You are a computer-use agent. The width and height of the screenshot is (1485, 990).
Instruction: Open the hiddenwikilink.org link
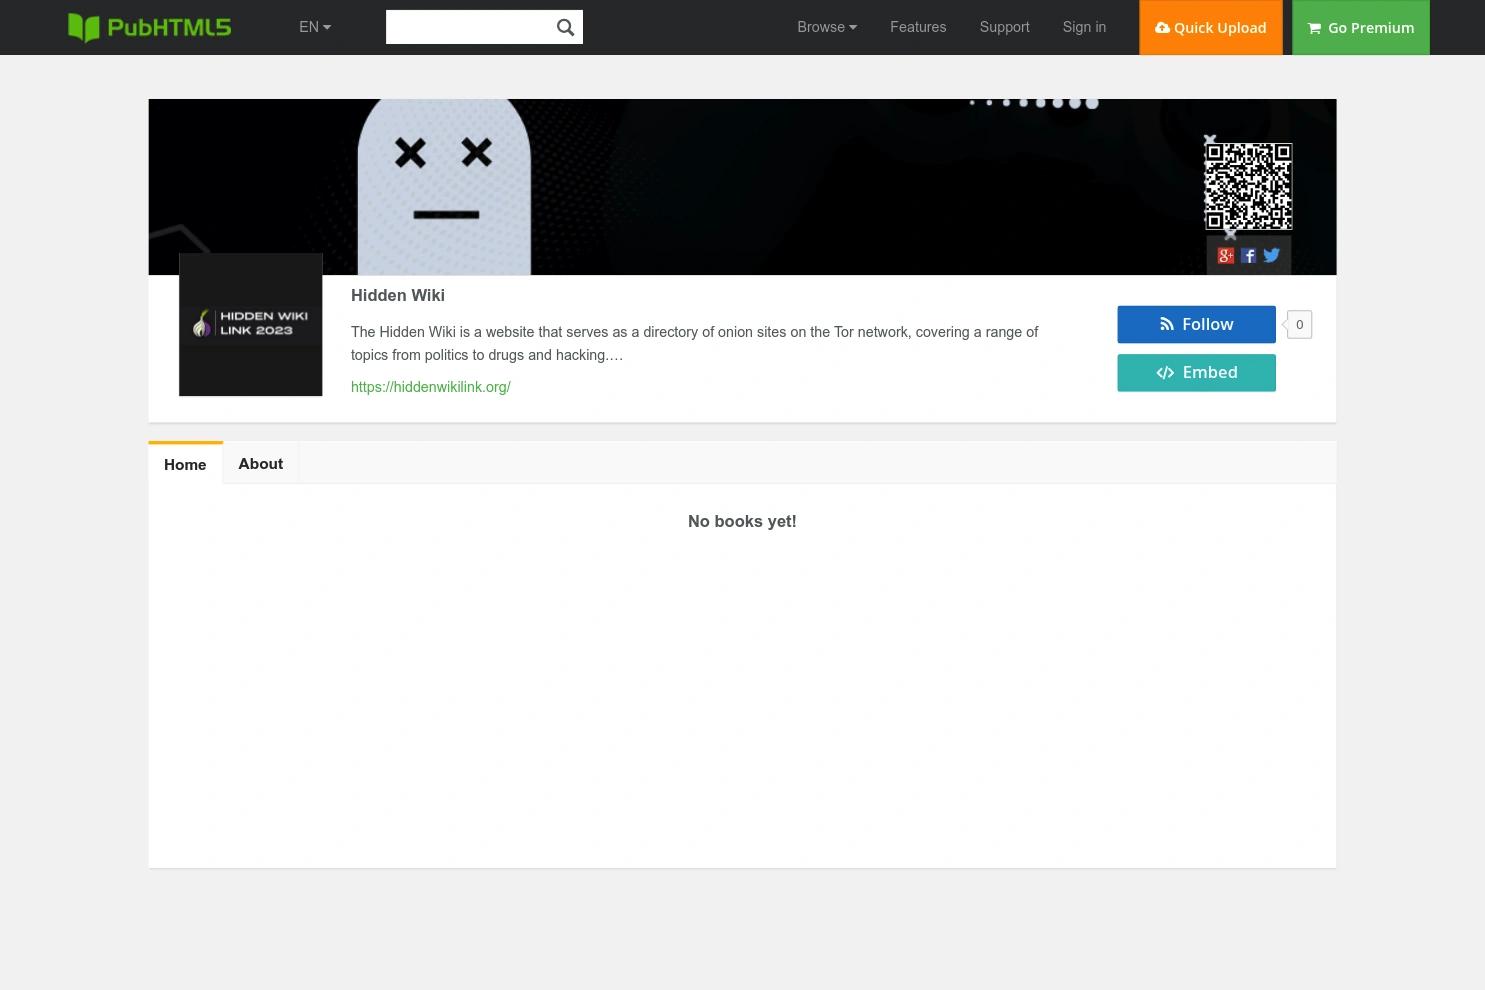pyautogui.click(x=431, y=387)
